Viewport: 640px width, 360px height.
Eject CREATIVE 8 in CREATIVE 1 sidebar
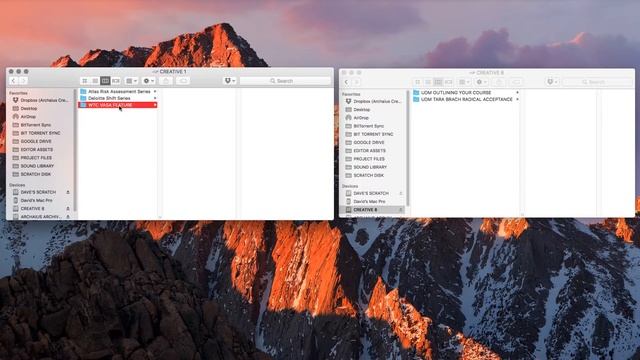pos(68,209)
